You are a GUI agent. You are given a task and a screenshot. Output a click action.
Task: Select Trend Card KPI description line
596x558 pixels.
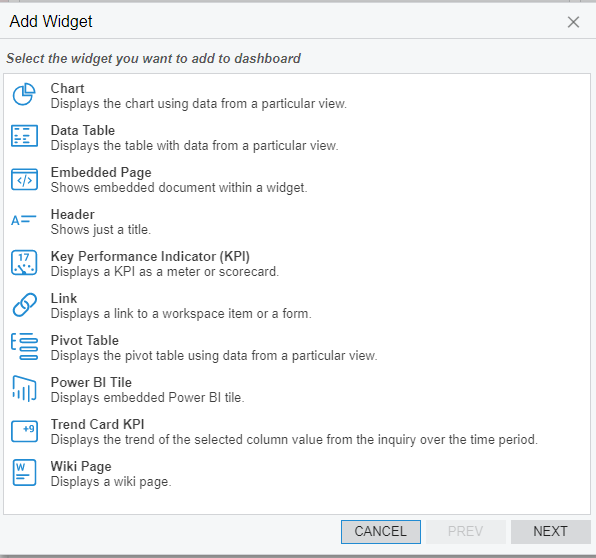click(x=294, y=440)
